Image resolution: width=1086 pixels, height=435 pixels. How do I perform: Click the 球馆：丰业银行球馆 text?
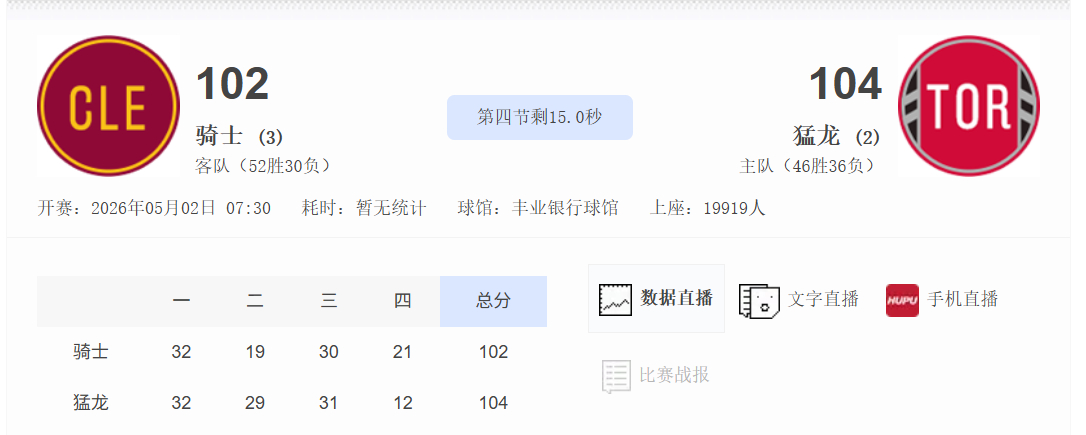[x=538, y=208]
